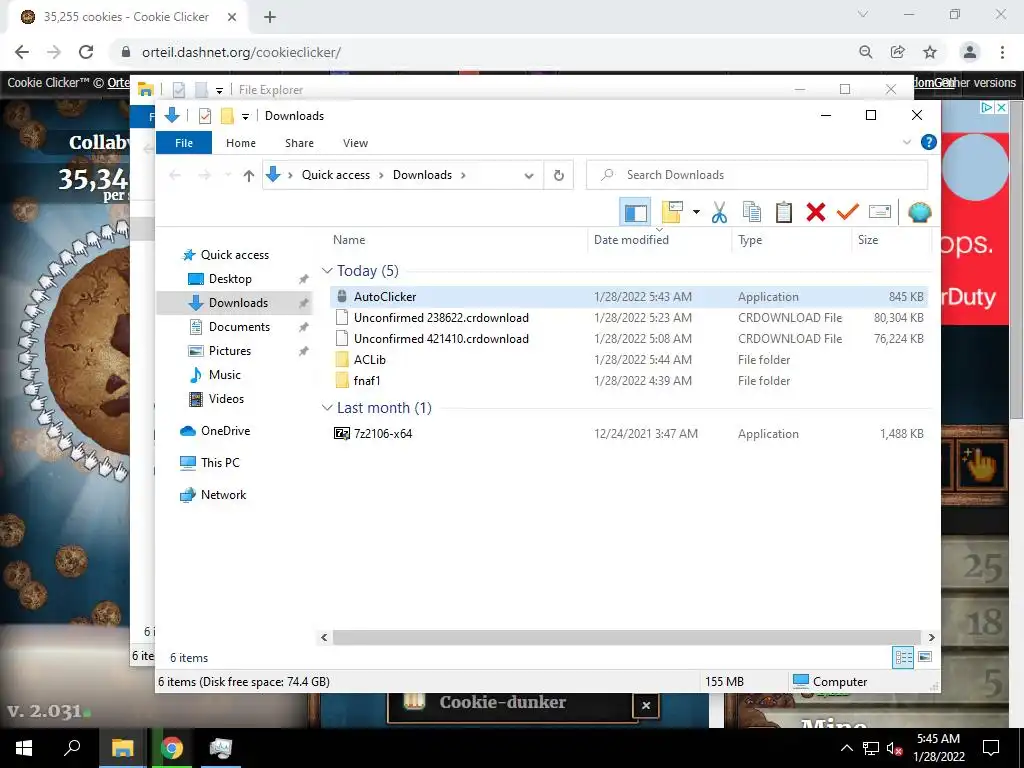Click the Properties checkmark in title bar
Screen dimensions: 1024x768
(204, 116)
